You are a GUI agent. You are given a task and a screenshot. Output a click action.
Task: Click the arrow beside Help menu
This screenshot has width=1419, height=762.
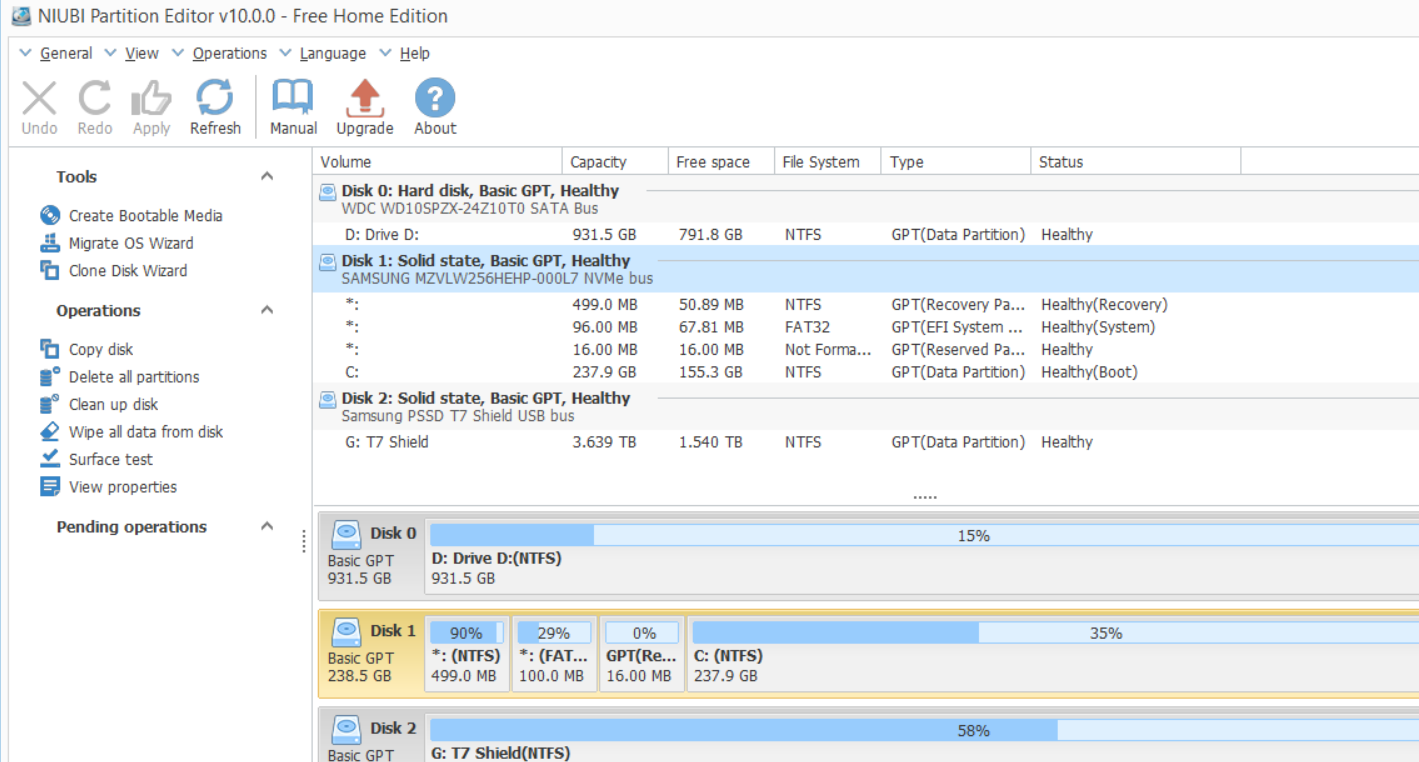[386, 53]
